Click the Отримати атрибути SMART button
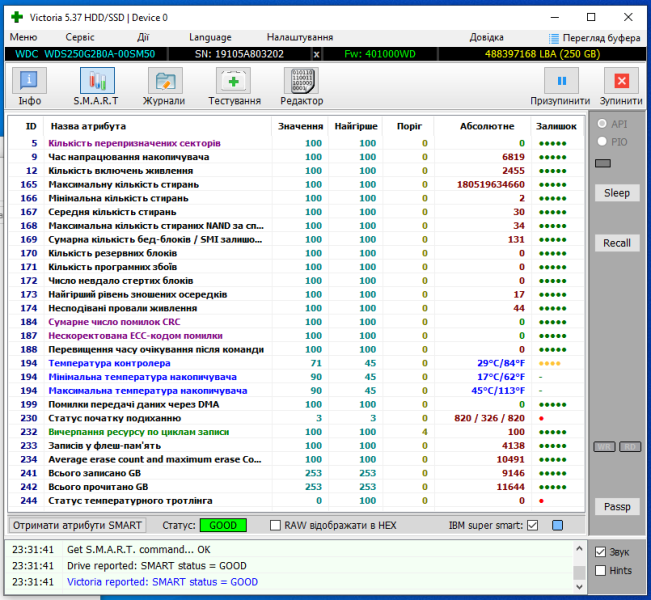 point(78,525)
